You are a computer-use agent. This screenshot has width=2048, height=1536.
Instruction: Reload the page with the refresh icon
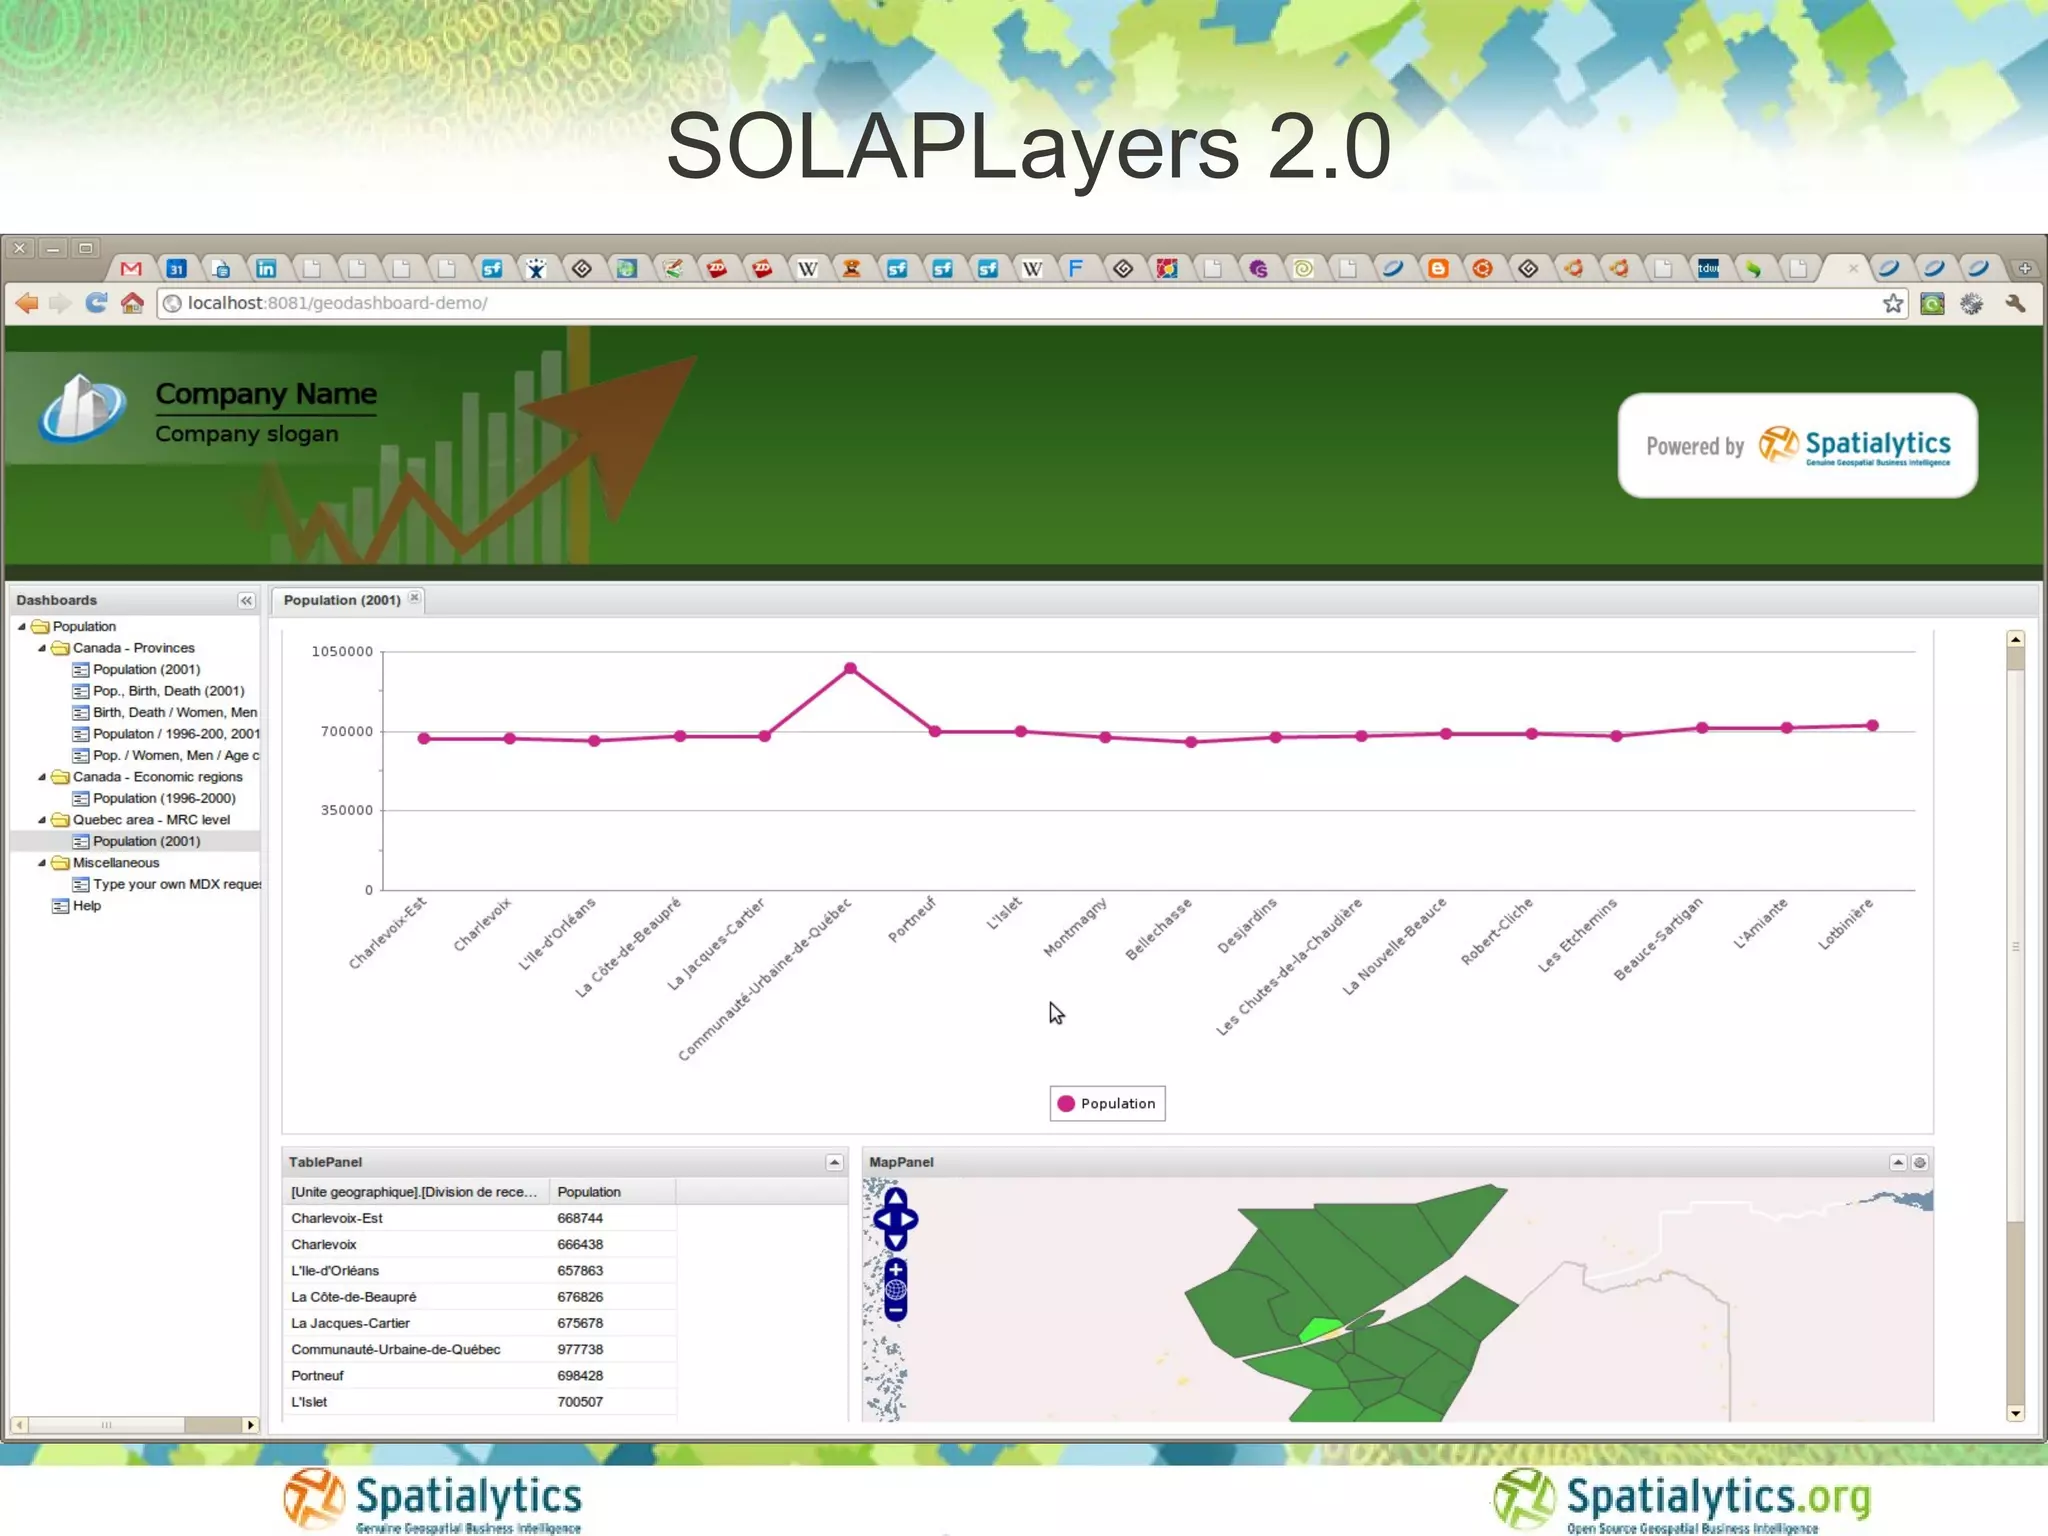96,303
